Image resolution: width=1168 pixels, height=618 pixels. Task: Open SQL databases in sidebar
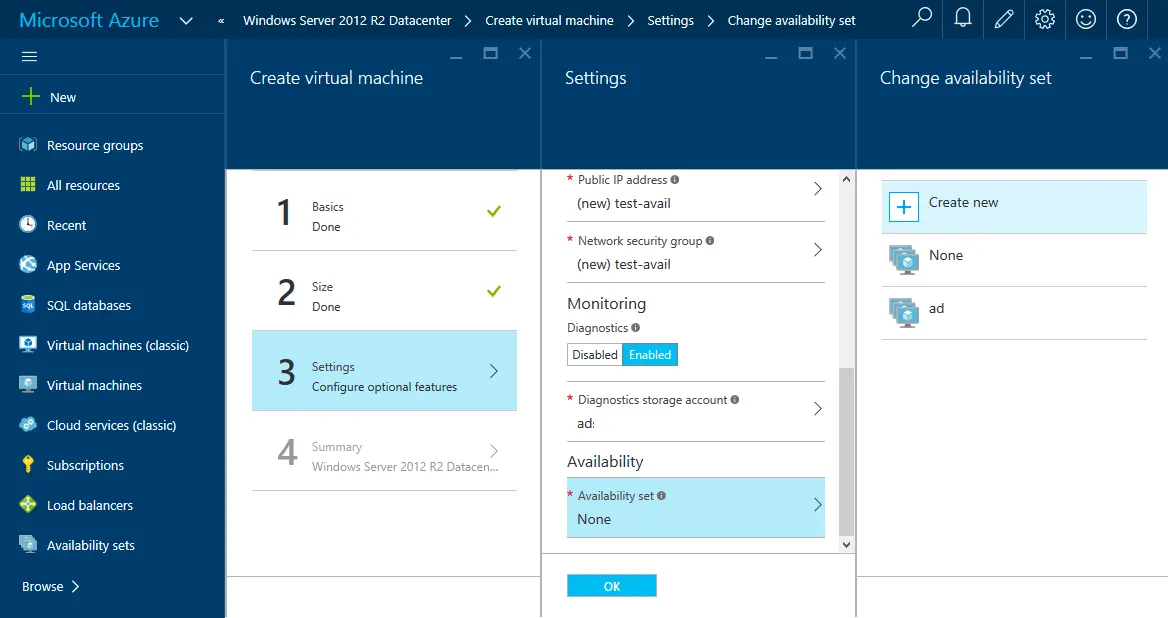(x=89, y=305)
